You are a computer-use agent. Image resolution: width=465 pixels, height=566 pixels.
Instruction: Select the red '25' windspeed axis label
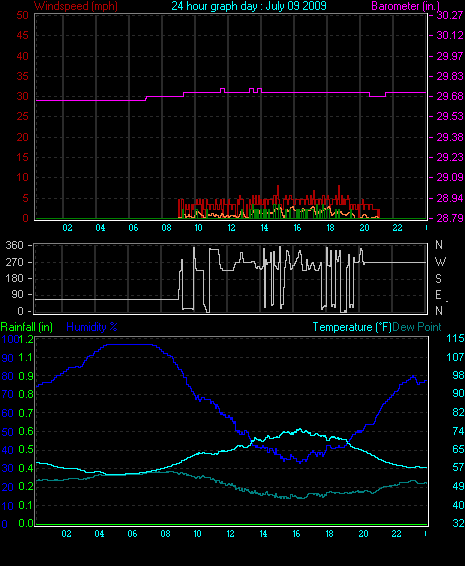click(22, 116)
